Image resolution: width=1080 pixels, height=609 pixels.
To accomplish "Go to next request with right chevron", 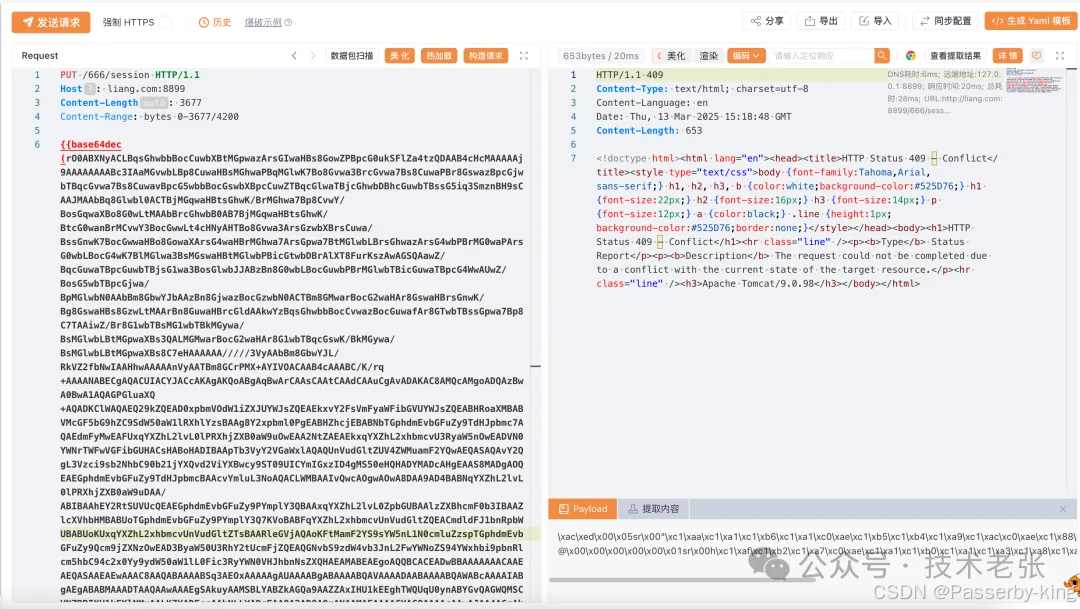I will 313,56.
